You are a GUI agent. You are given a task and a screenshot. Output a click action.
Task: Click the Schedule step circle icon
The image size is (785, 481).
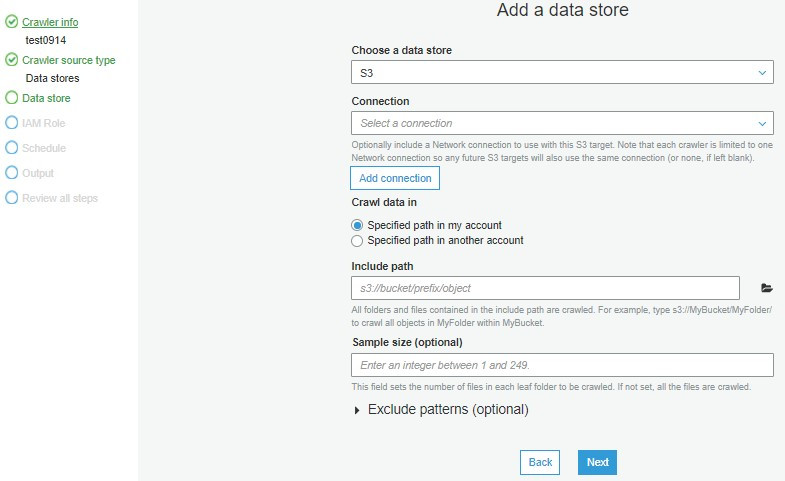(12, 148)
